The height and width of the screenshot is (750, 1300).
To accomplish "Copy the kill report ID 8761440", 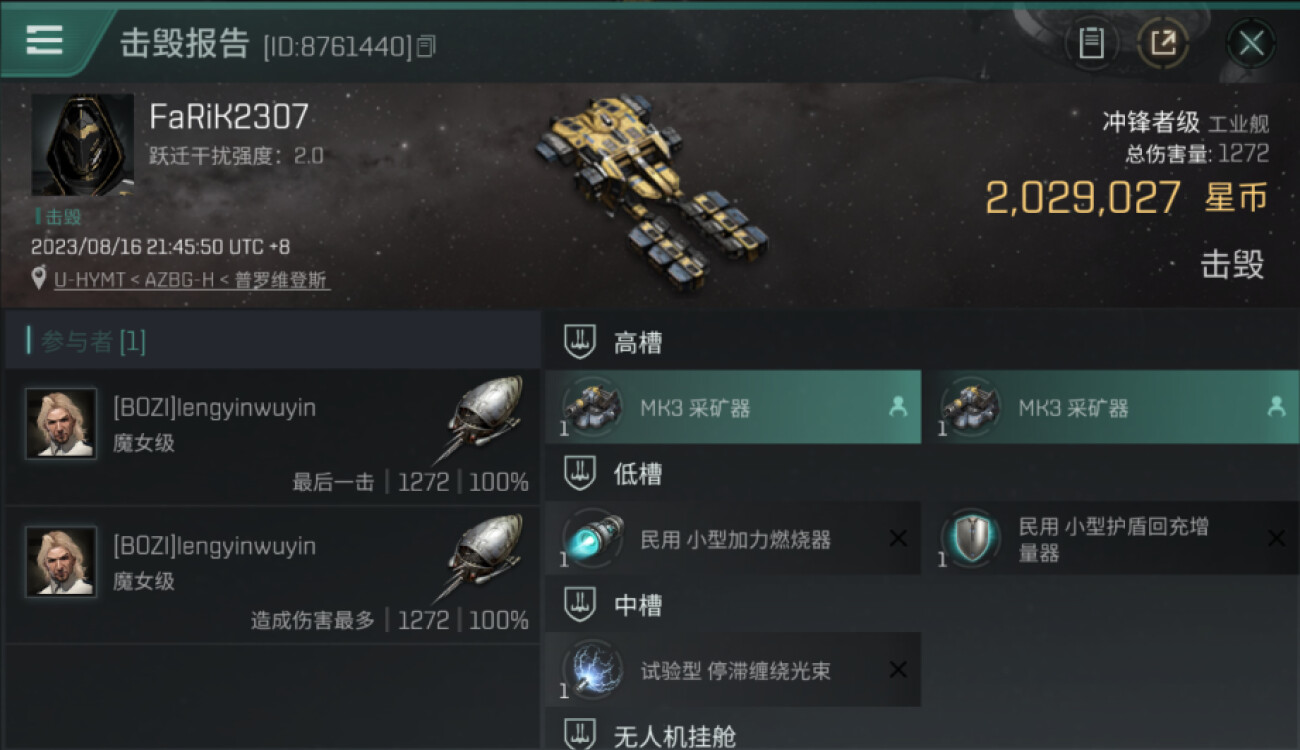I will tap(427, 46).
